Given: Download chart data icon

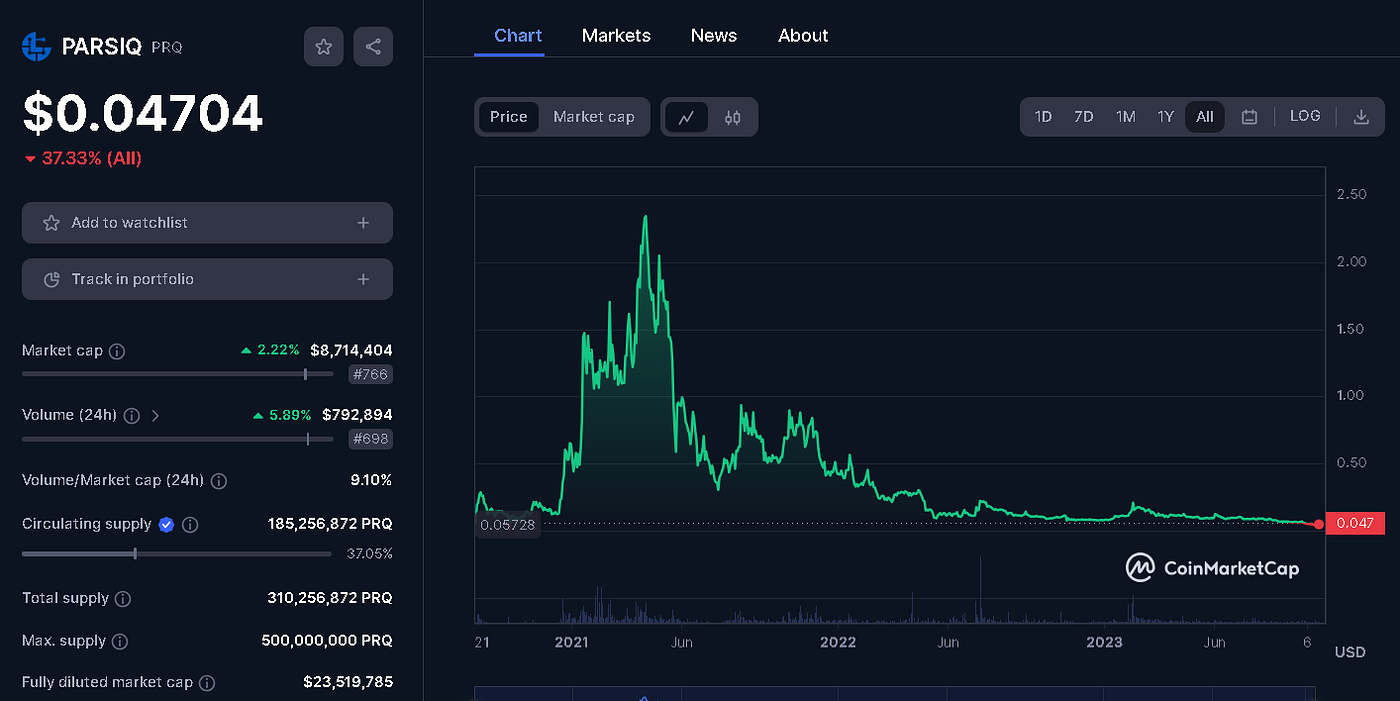Looking at the screenshot, I should coord(1361,117).
